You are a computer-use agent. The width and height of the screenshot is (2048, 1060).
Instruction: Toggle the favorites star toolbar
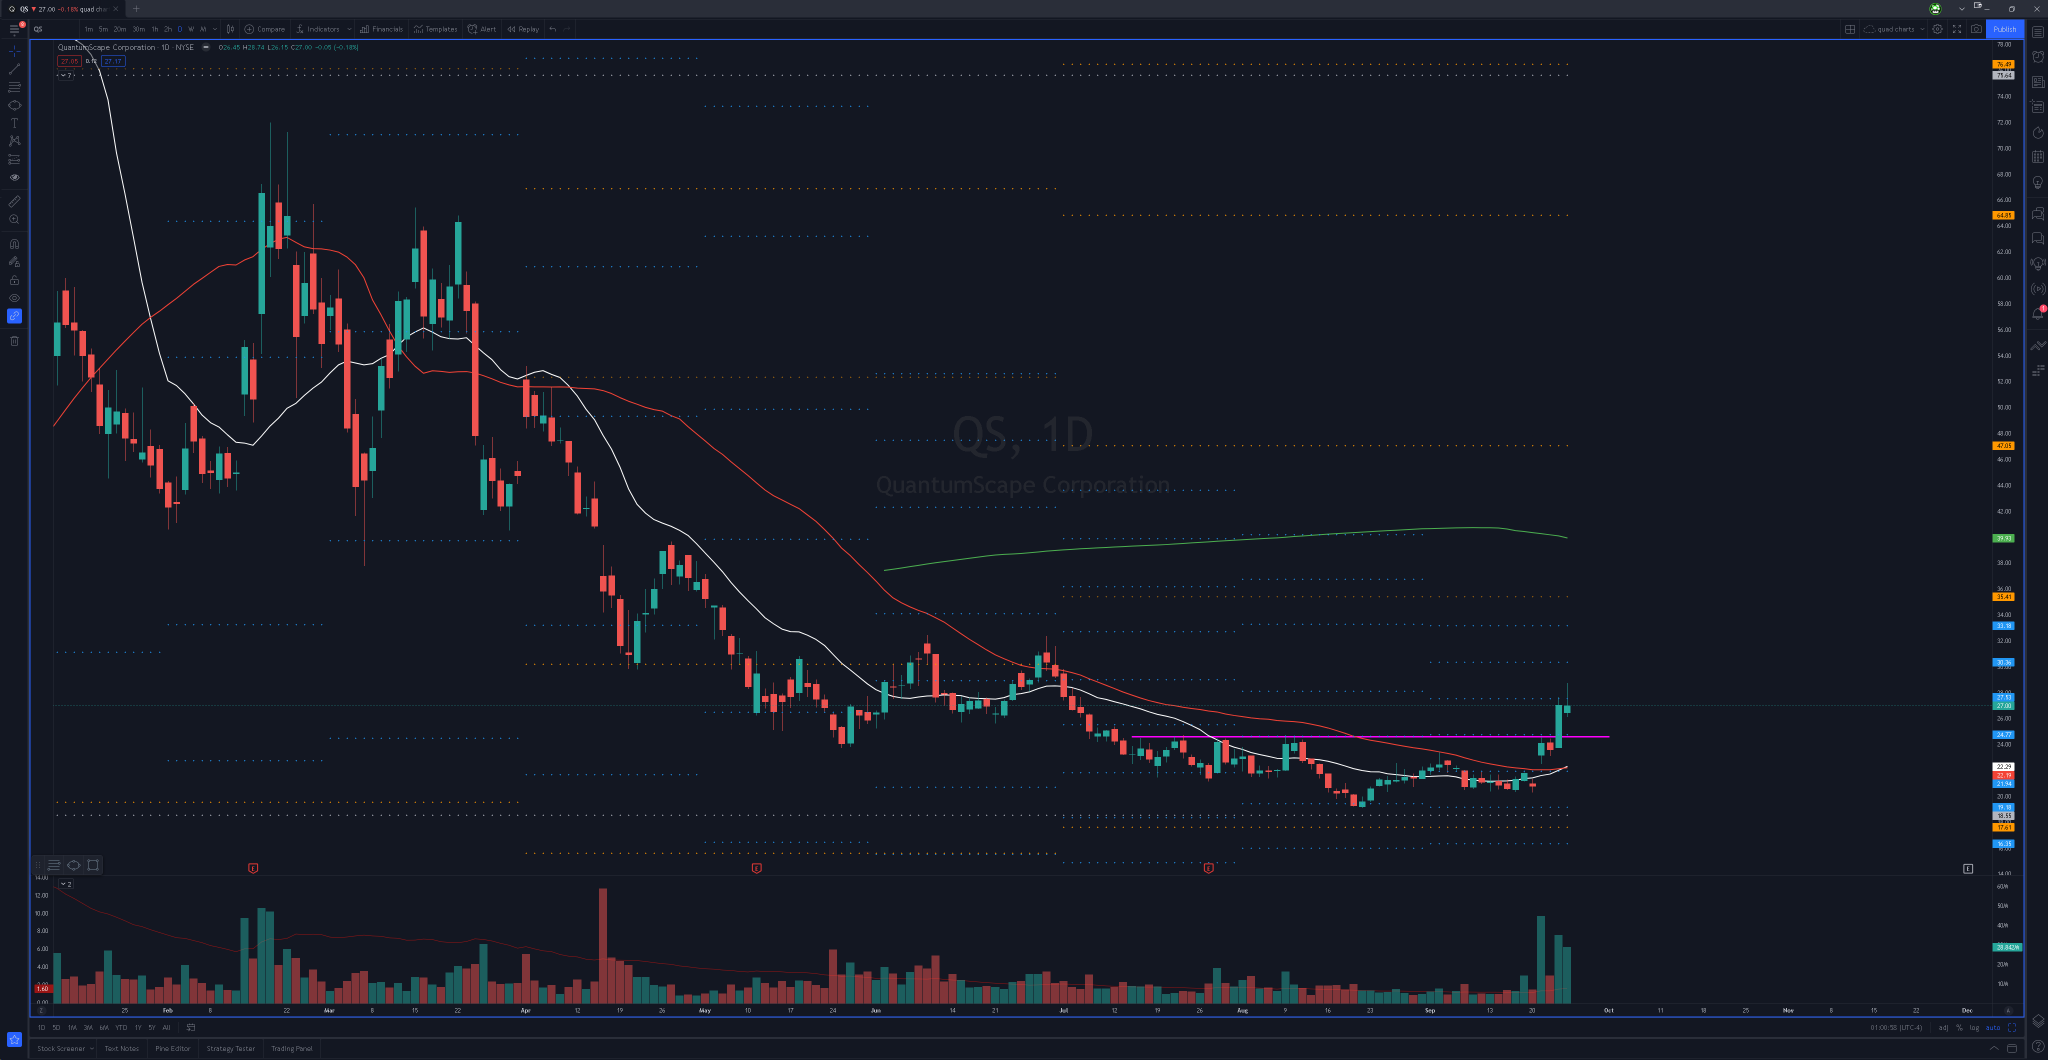point(14,1039)
